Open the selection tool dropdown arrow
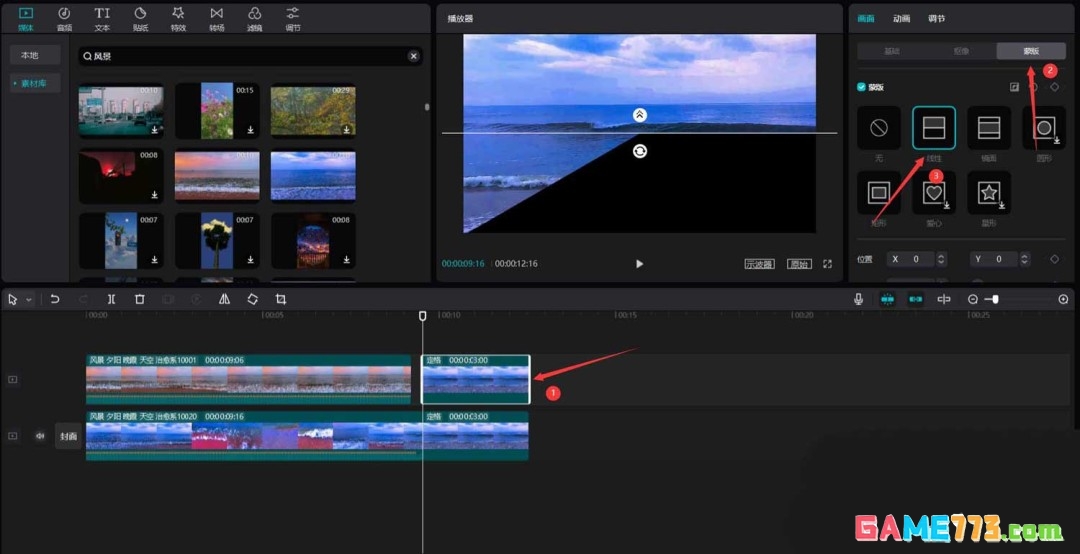The height and width of the screenshot is (554, 1080). [29, 300]
